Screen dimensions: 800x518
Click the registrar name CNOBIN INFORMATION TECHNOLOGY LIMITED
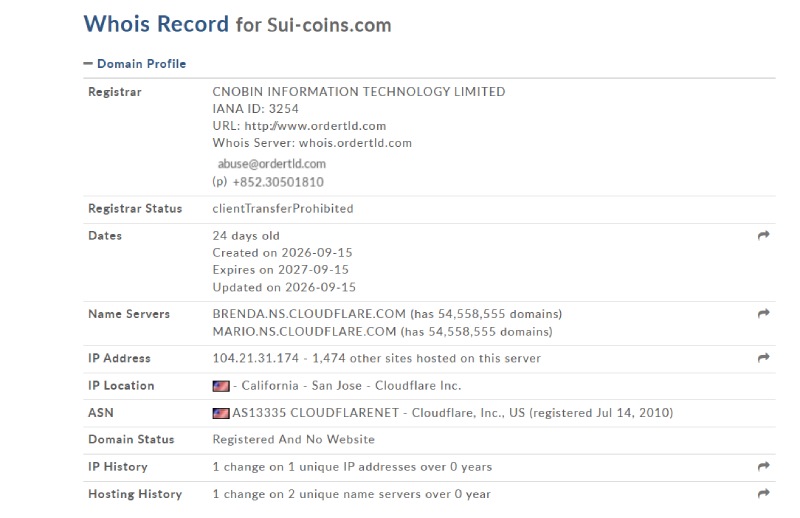[x=359, y=92]
